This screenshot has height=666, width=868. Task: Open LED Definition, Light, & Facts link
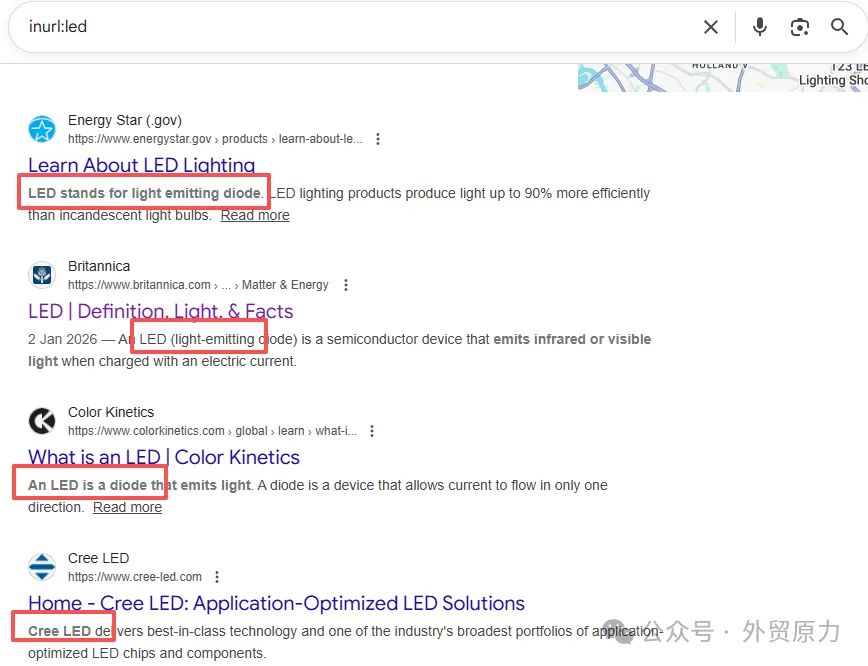tap(160, 311)
